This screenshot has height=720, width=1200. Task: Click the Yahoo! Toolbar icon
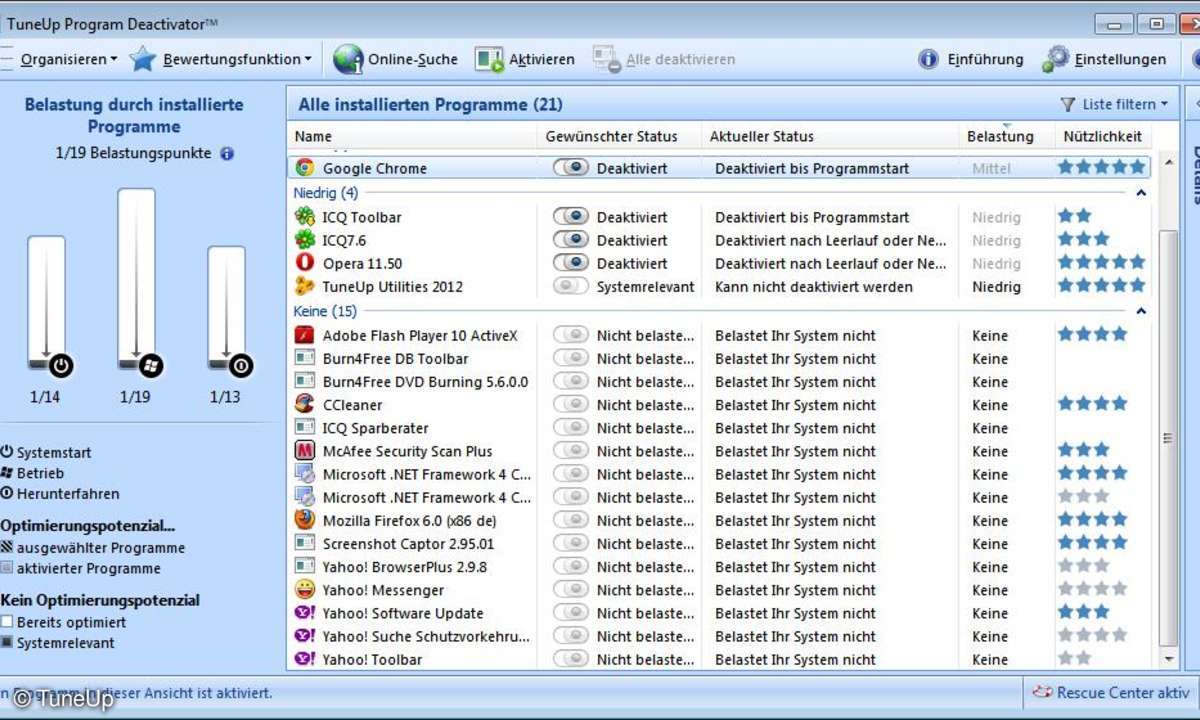coord(305,659)
